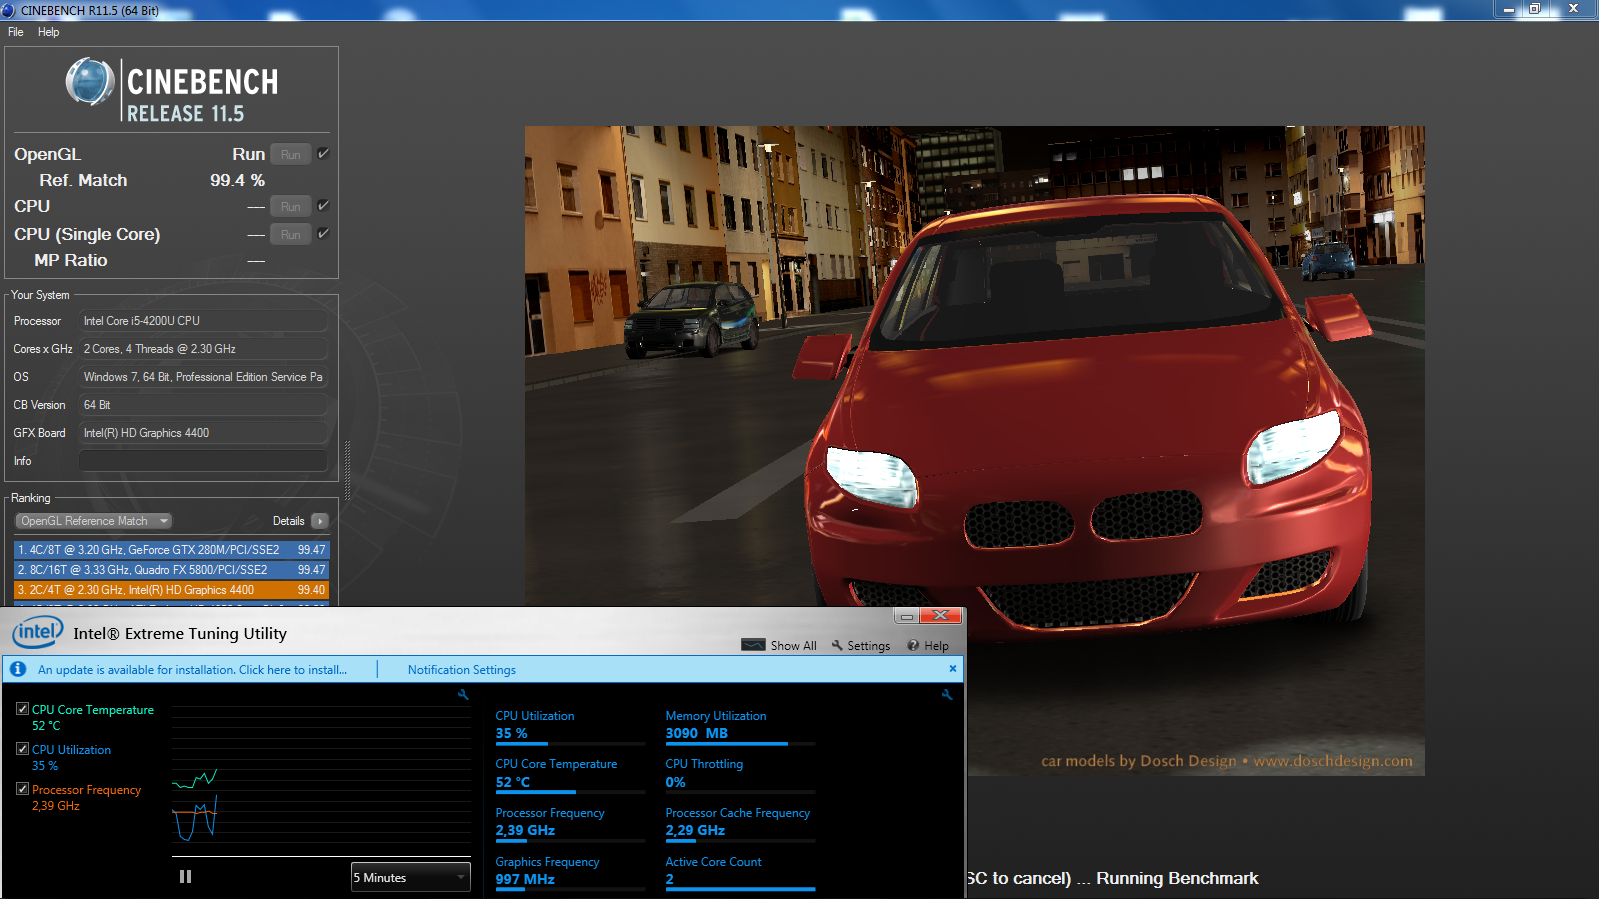This screenshot has height=899, width=1599.
Task: Close the Intel Extreme Tuning Utility window
Action: (941, 615)
